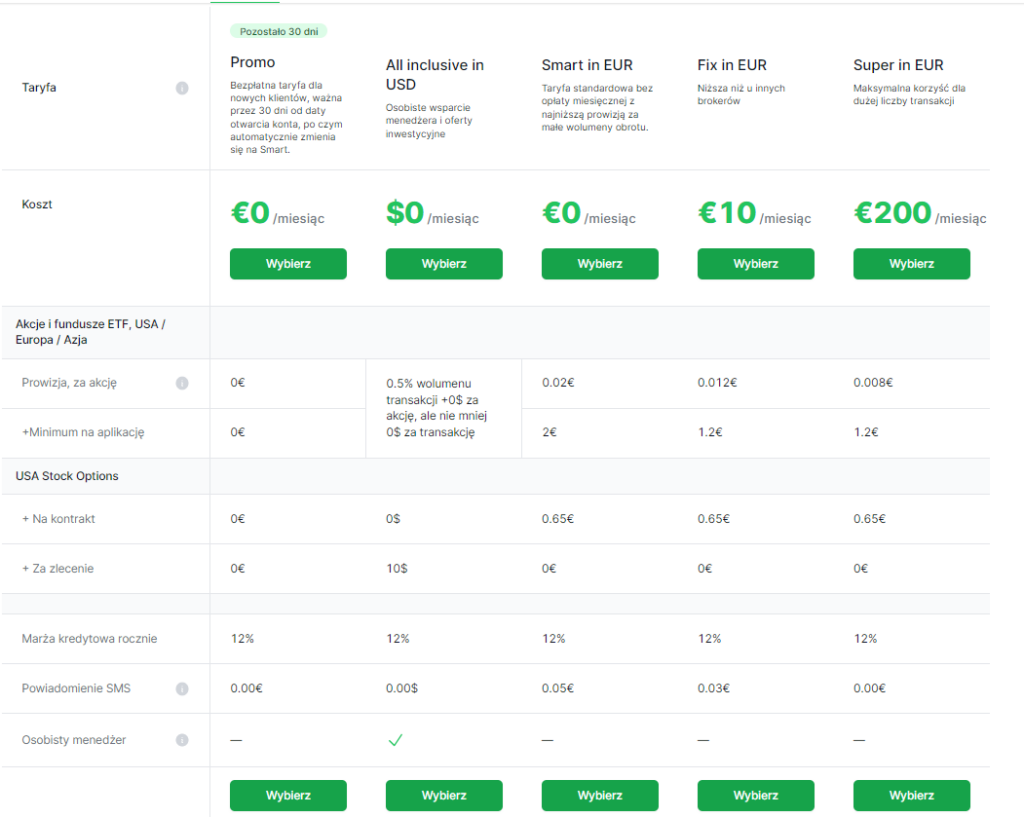Click bottom Wybierz for Fix in EUR

click(756, 796)
